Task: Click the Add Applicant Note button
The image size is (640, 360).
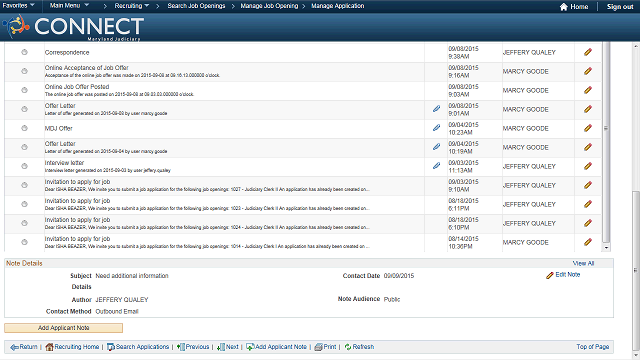Action: 64,328
